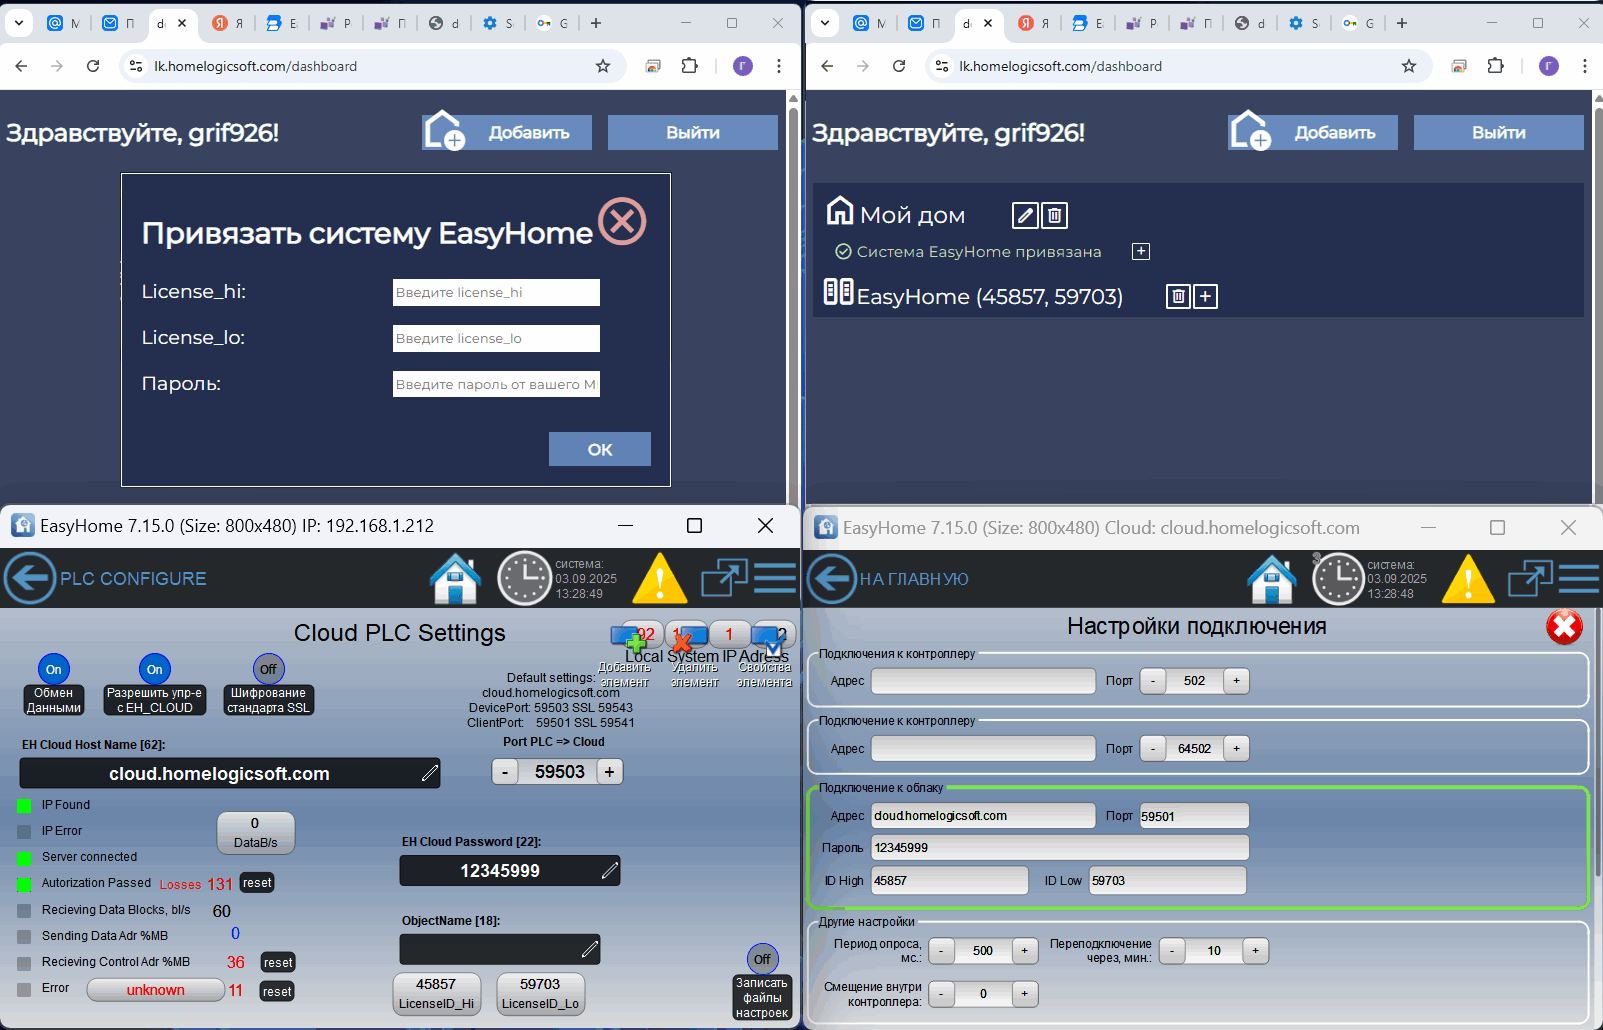Increase Период опроса 500 value
Viewport: 1603px width, 1030px height.
(x=1024, y=951)
